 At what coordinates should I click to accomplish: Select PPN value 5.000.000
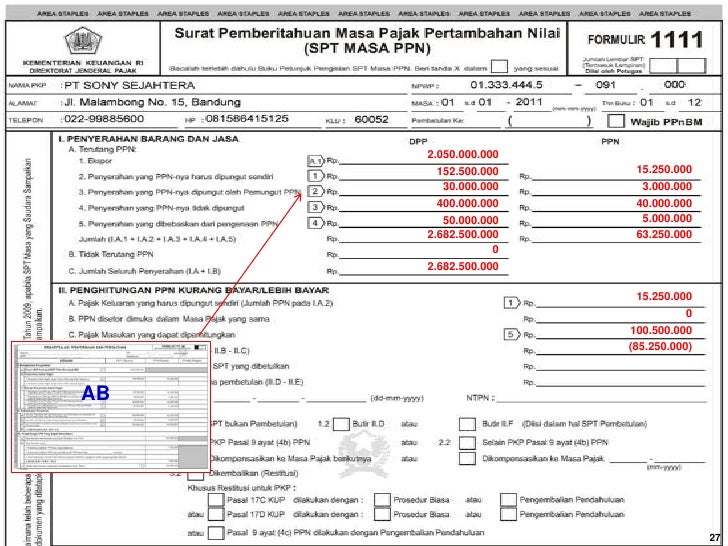click(x=667, y=218)
